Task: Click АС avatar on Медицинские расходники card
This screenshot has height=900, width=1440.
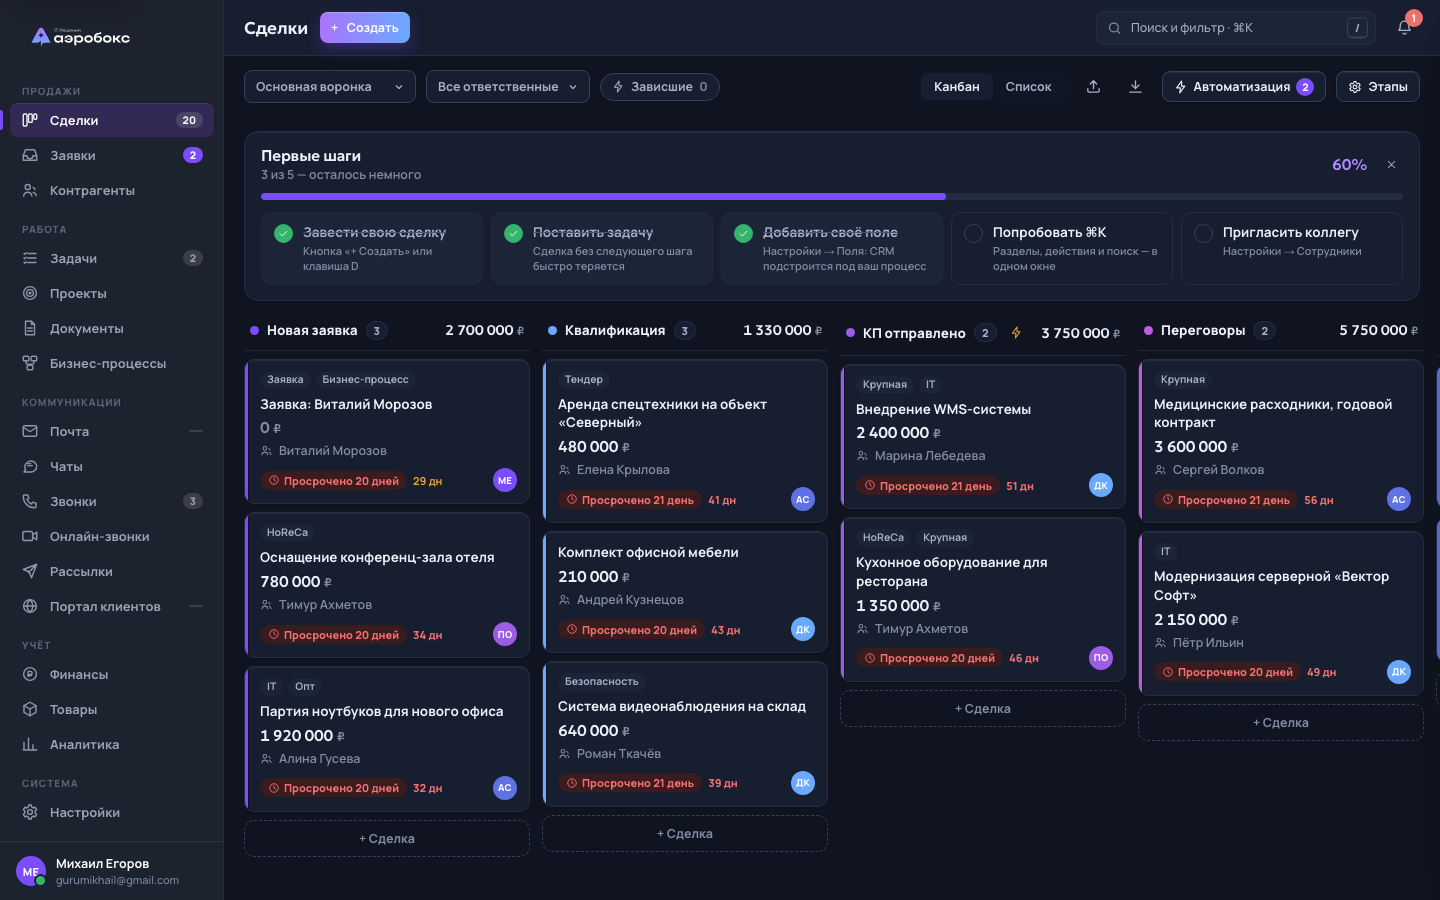Action: tap(1399, 499)
